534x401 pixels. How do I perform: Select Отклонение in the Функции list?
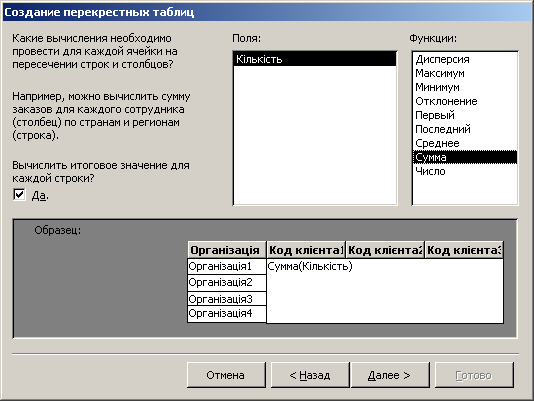465,101
